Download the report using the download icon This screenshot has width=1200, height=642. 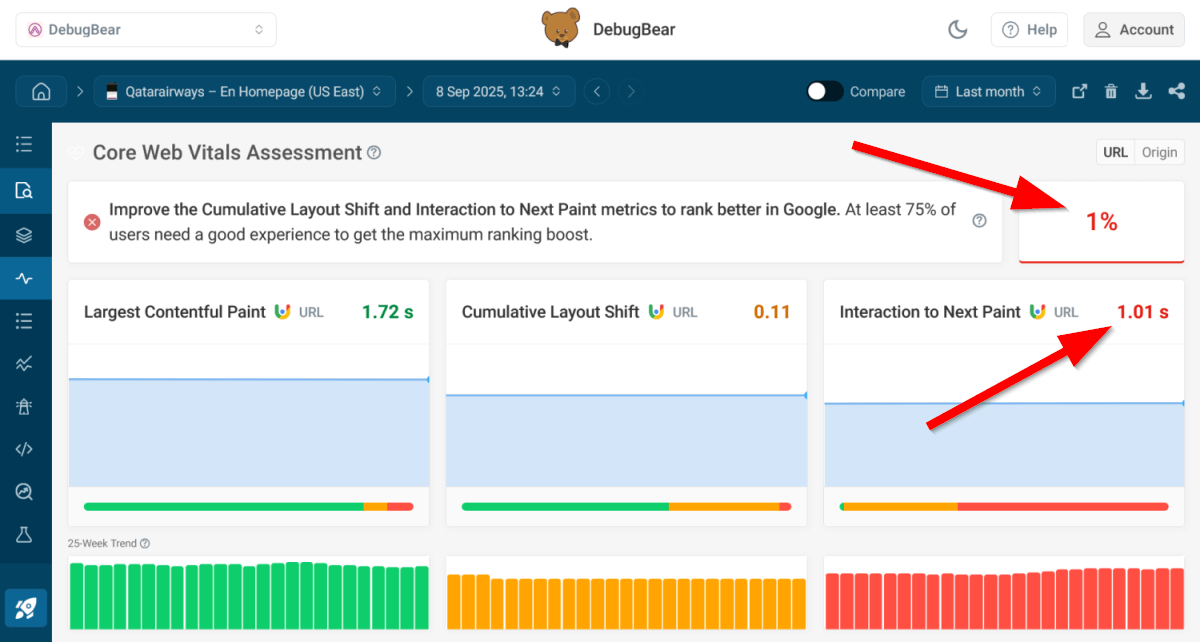point(1143,92)
